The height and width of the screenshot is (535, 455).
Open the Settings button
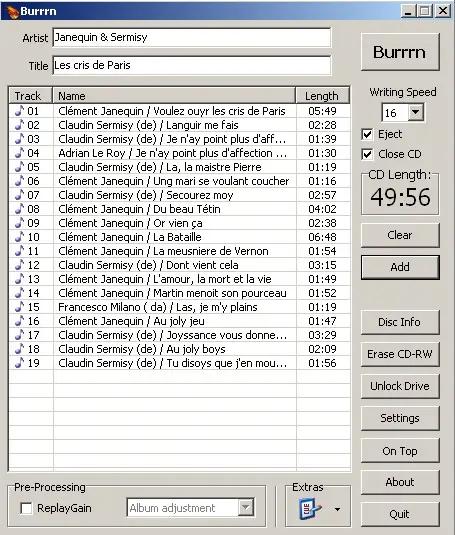(400, 418)
